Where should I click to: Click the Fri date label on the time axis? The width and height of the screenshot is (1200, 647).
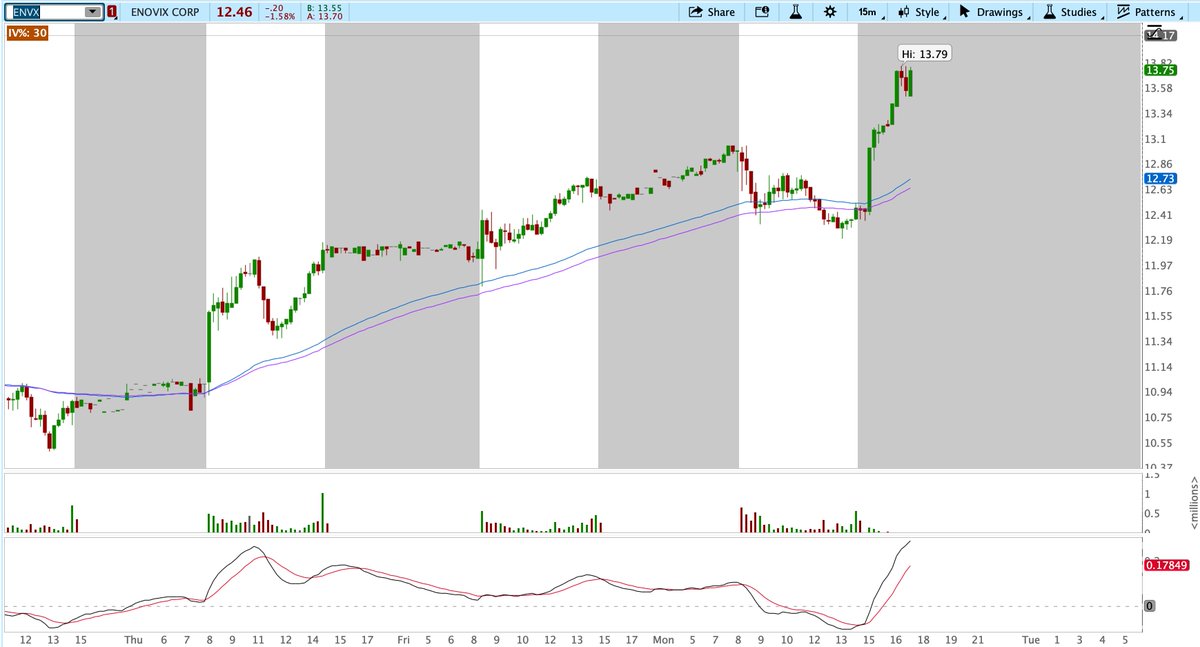pos(403,638)
